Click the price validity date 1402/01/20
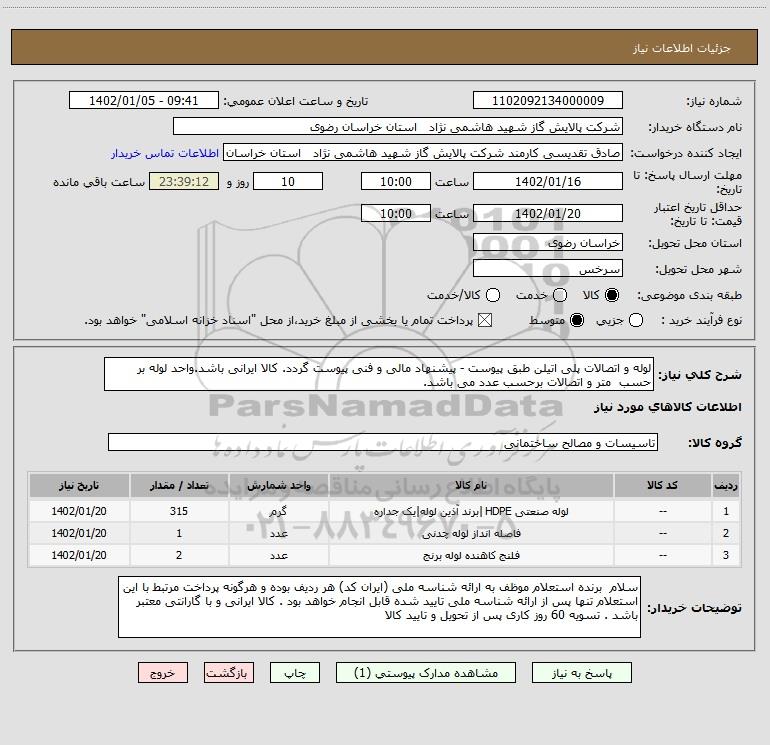This screenshot has width=770, height=745. 548,213
